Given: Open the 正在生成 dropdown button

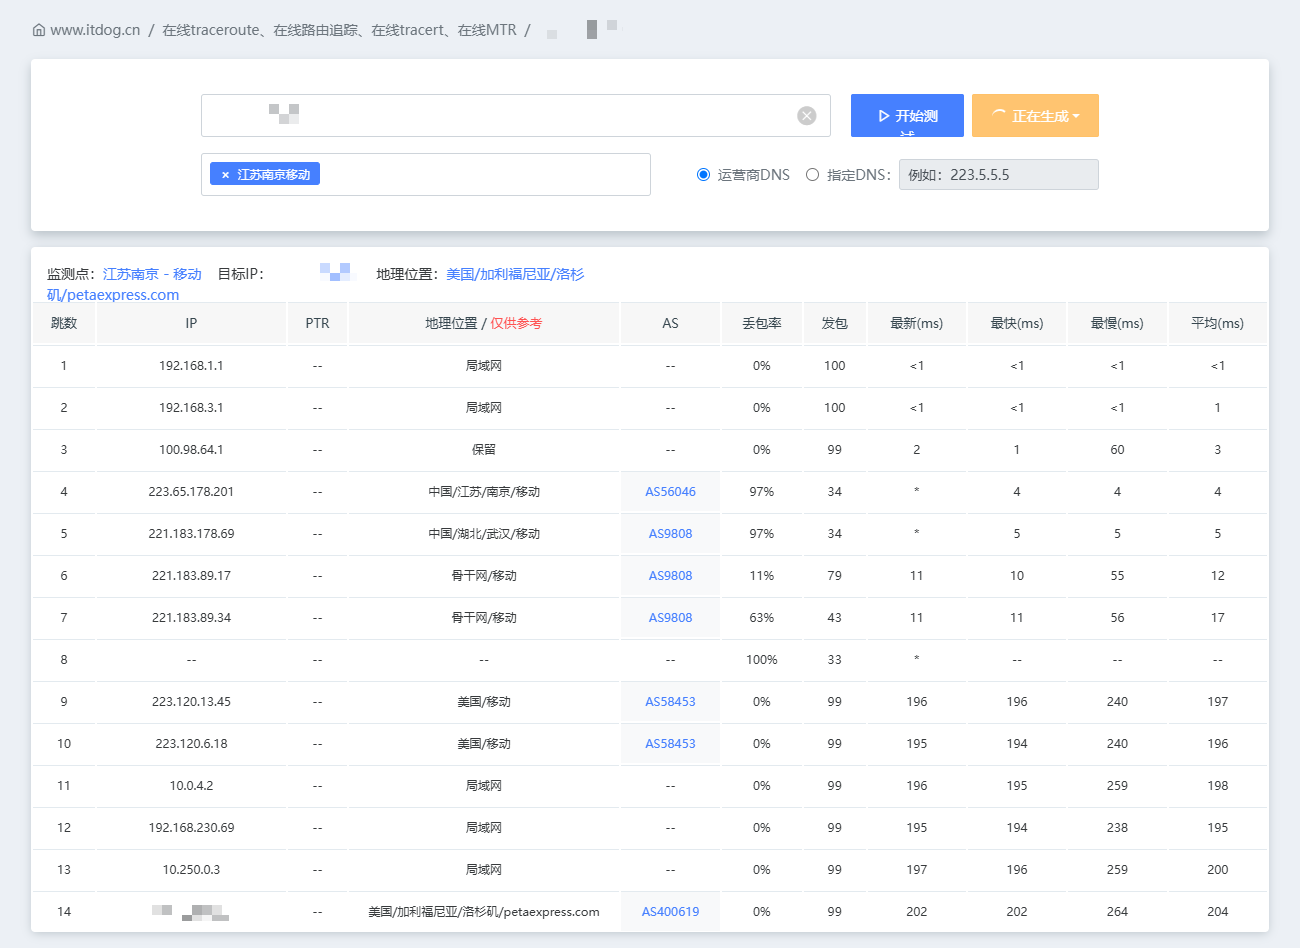Looking at the screenshot, I should [x=1035, y=116].
